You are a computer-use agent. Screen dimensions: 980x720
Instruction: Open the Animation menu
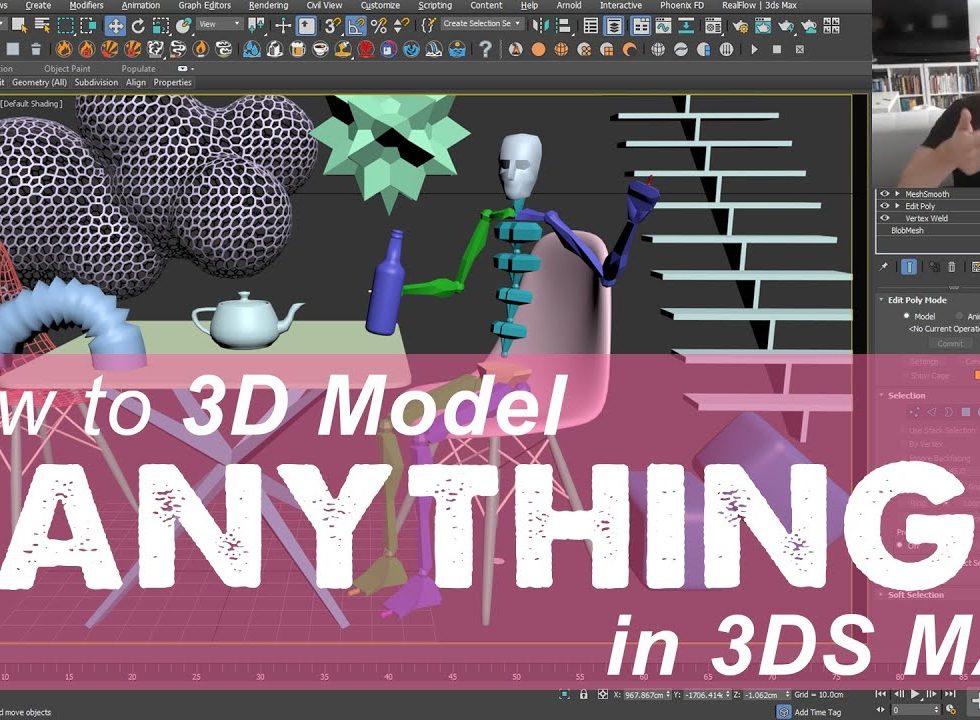pos(141,6)
